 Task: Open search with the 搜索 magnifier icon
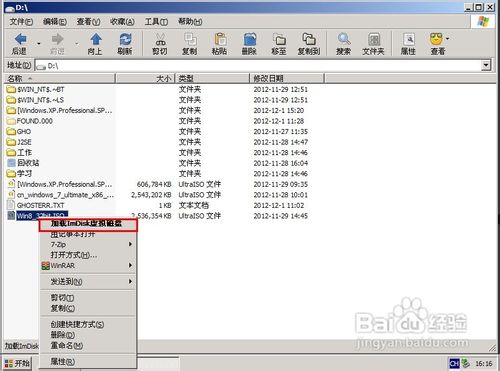point(344,39)
